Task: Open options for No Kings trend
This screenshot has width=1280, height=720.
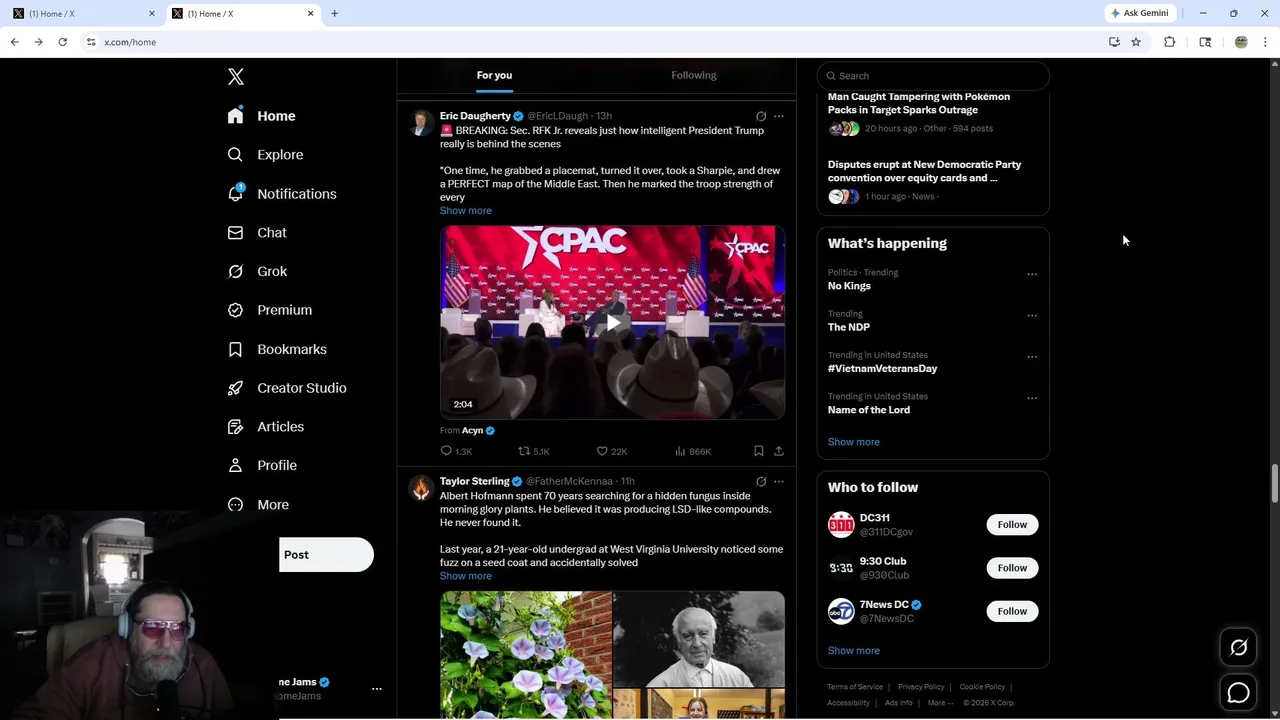Action: pyautogui.click(x=1032, y=274)
